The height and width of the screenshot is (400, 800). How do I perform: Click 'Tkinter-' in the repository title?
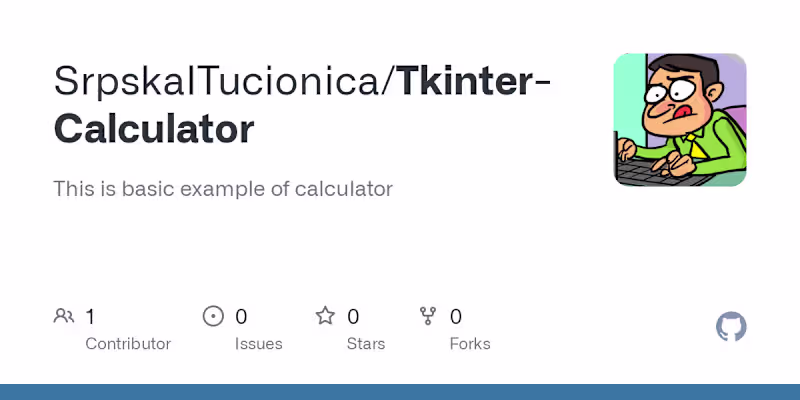[x=474, y=80]
